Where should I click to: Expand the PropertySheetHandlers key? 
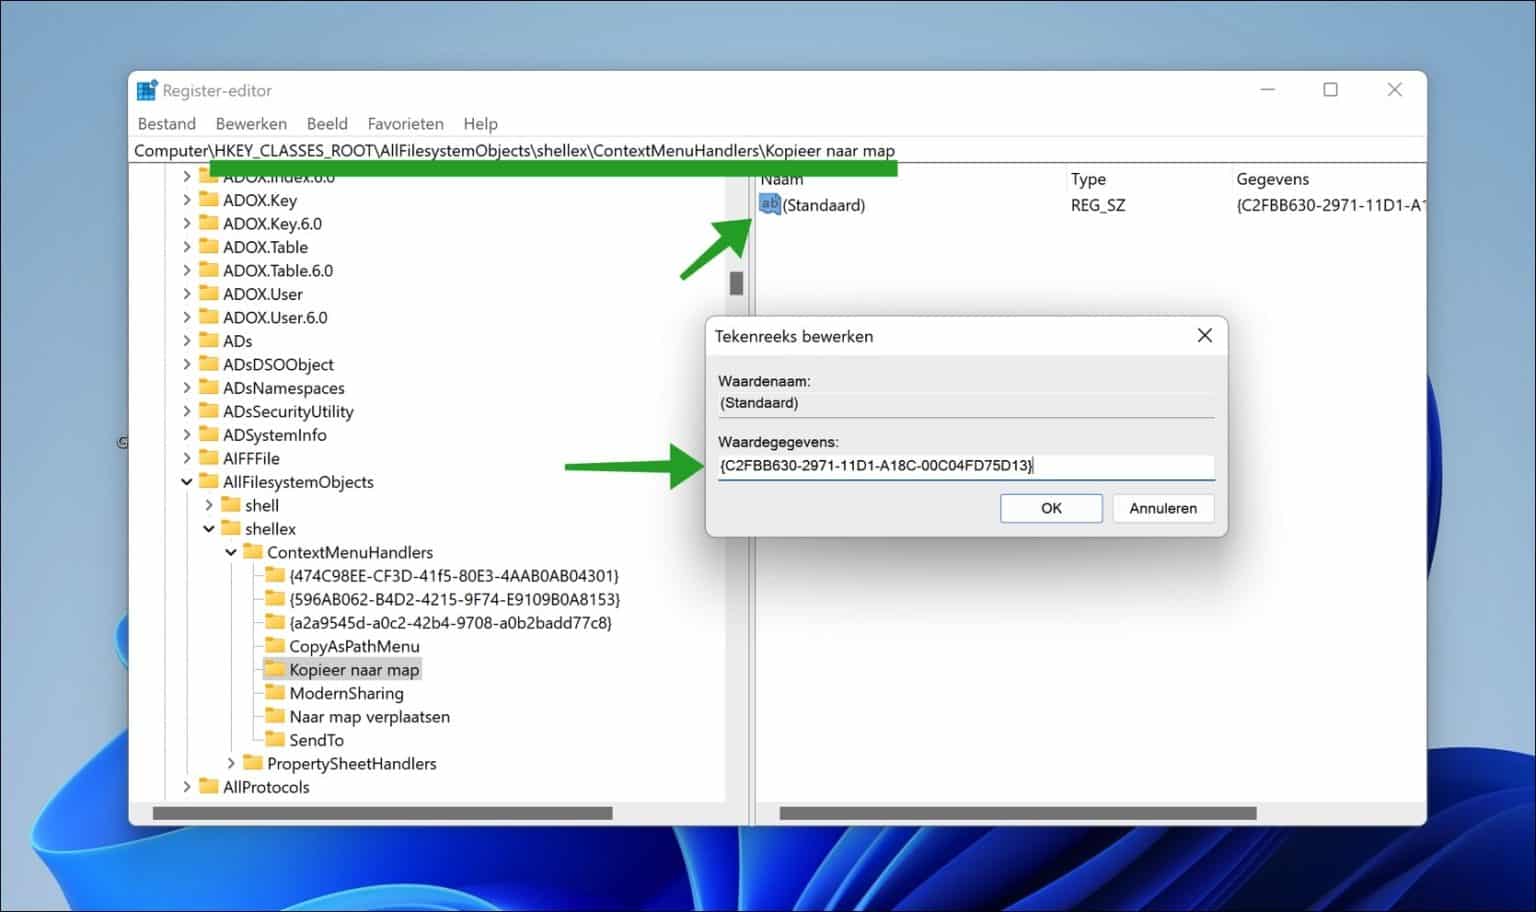[x=231, y=764]
